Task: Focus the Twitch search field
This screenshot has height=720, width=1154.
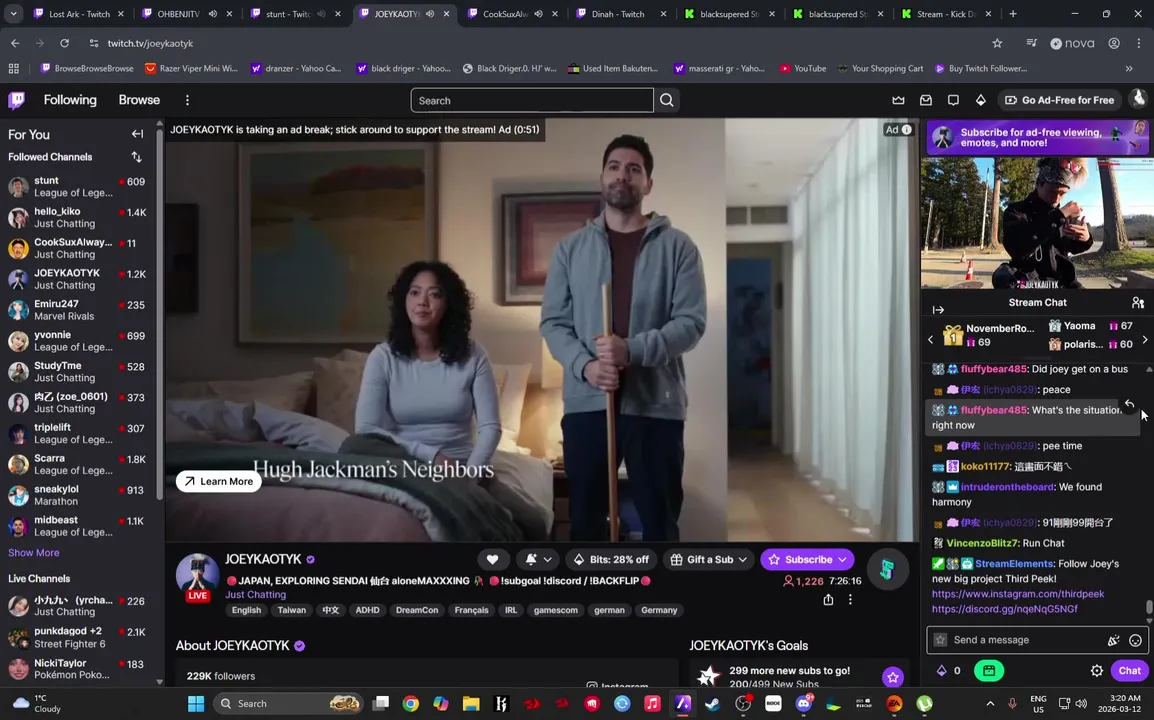Action: click(x=532, y=100)
